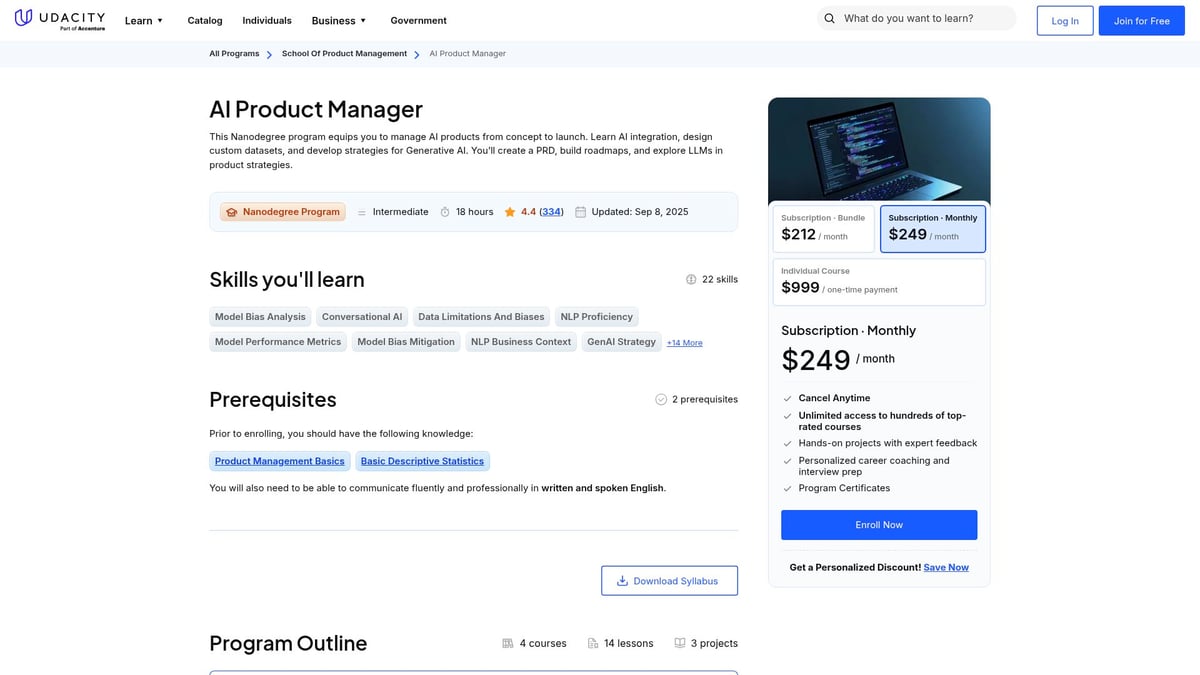This screenshot has width=1200, height=675.
Task: Open the Government menu item
Action: (418, 20)
